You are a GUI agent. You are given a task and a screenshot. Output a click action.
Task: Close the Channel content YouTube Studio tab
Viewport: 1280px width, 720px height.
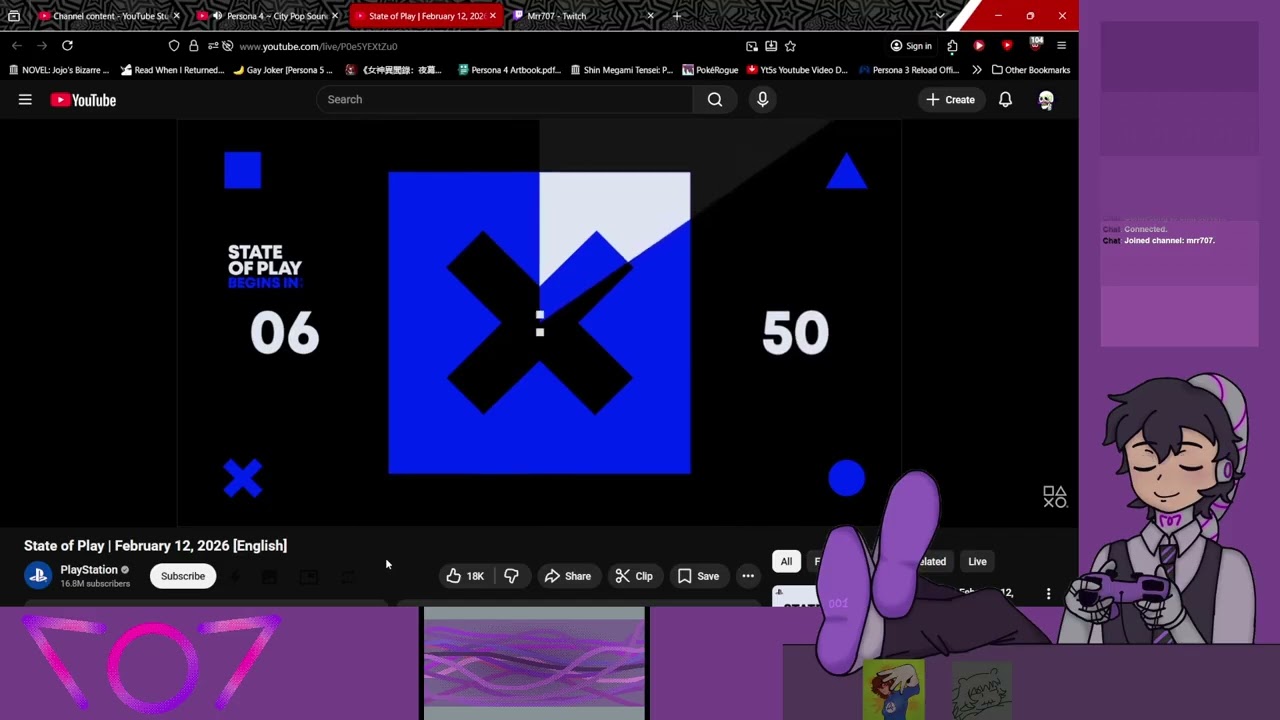click(x=176, y=16)
